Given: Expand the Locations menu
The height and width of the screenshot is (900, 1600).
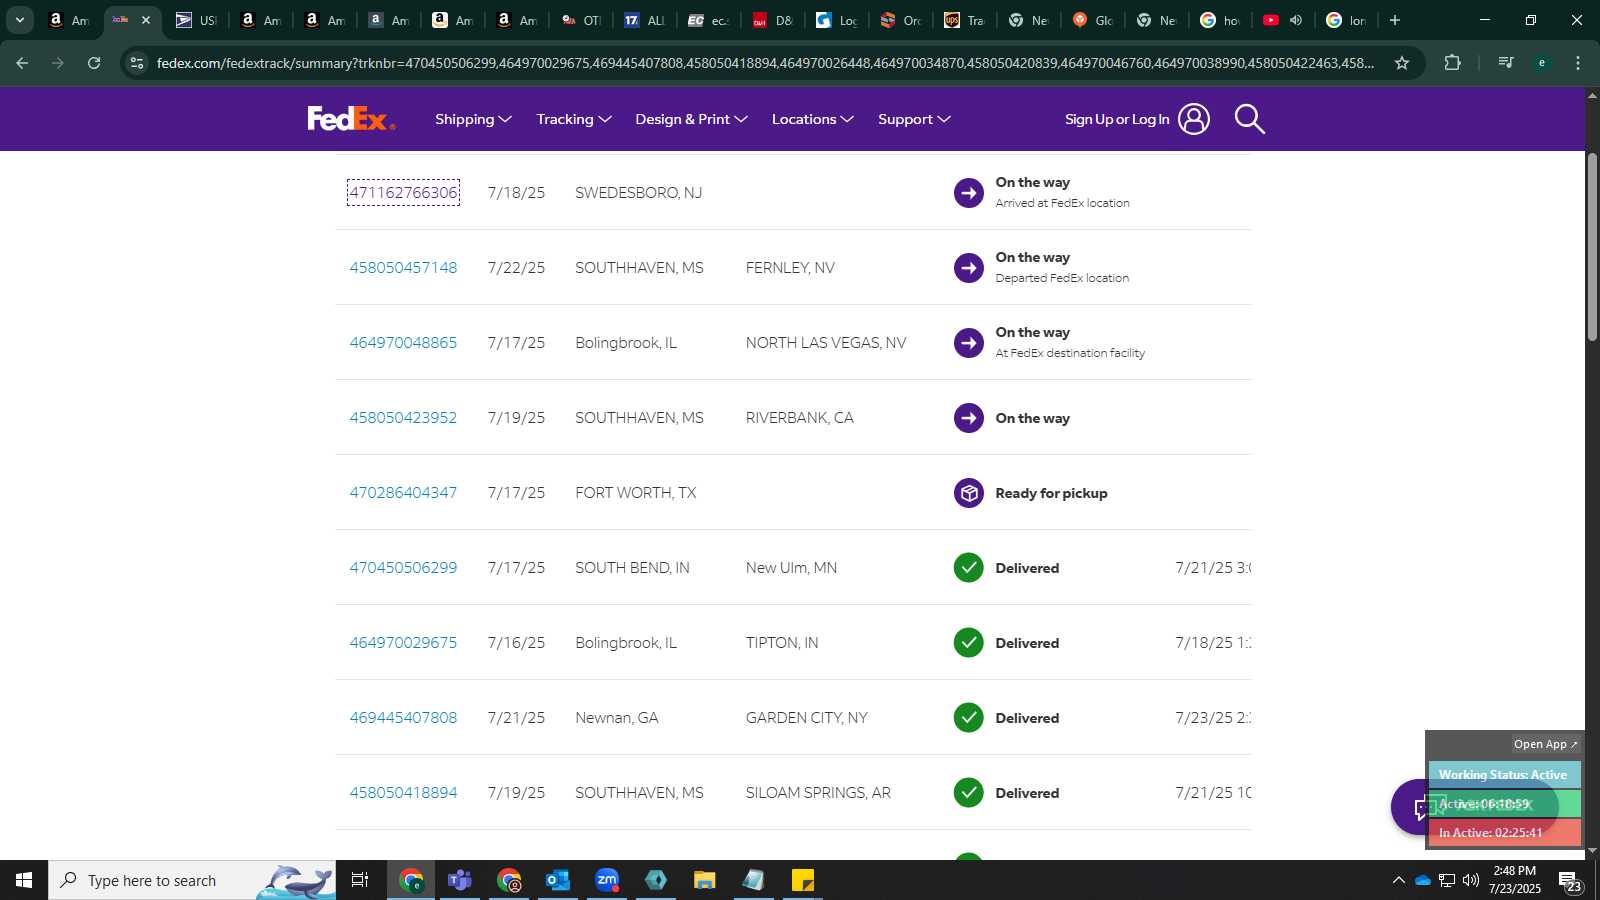Looking at the screenshot, I should (812, 119).
